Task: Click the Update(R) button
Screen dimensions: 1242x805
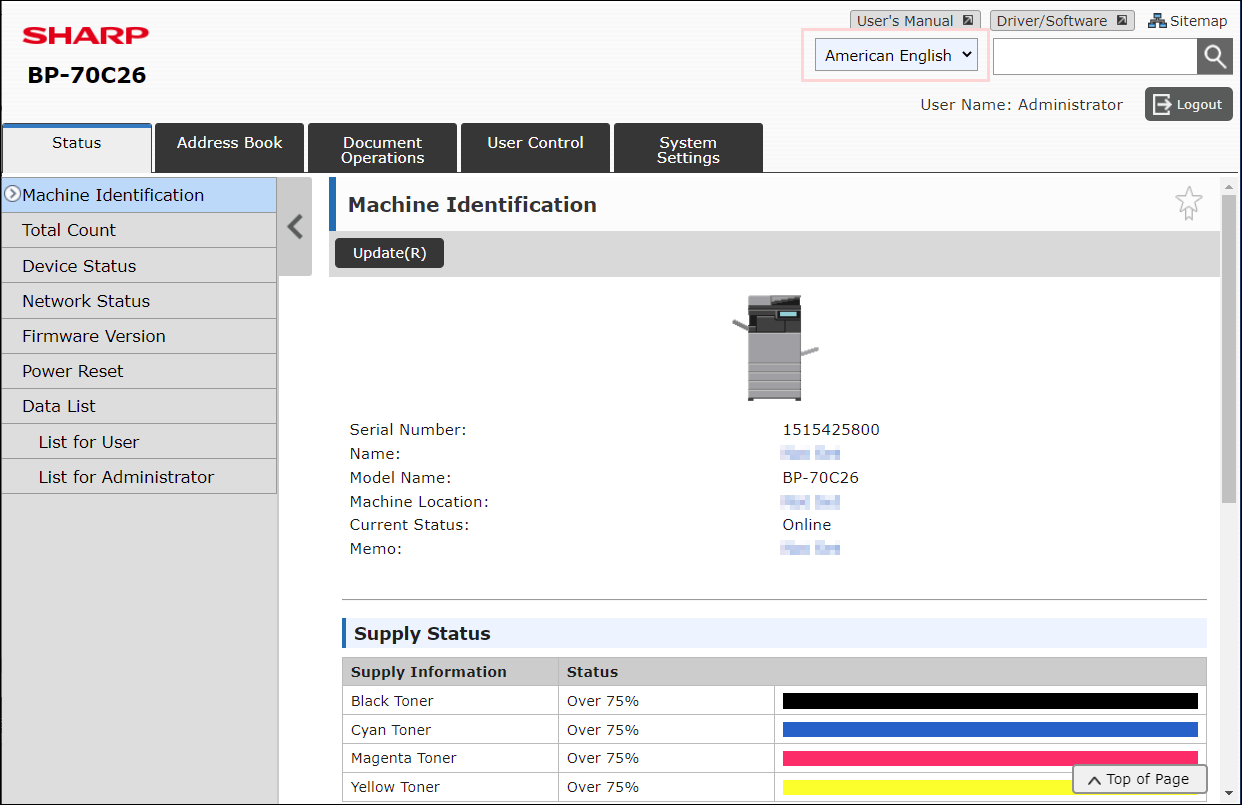Action: tap(389, 253)
